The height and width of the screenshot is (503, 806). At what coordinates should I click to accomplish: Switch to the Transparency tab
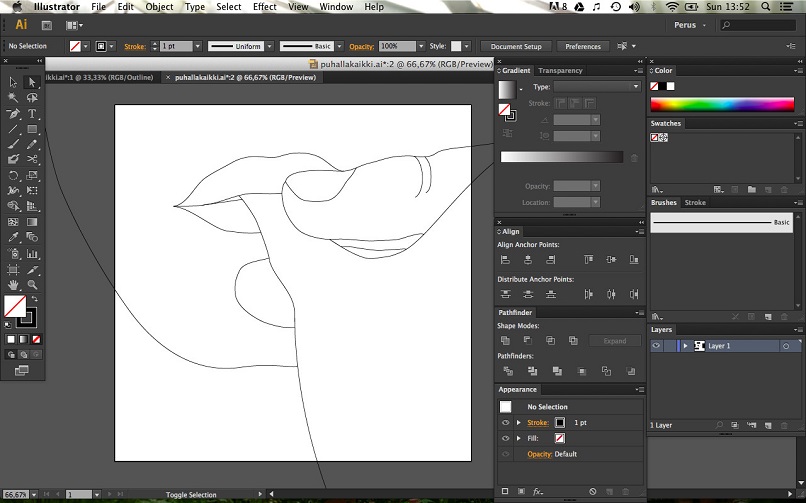click(x=560, y=71)
